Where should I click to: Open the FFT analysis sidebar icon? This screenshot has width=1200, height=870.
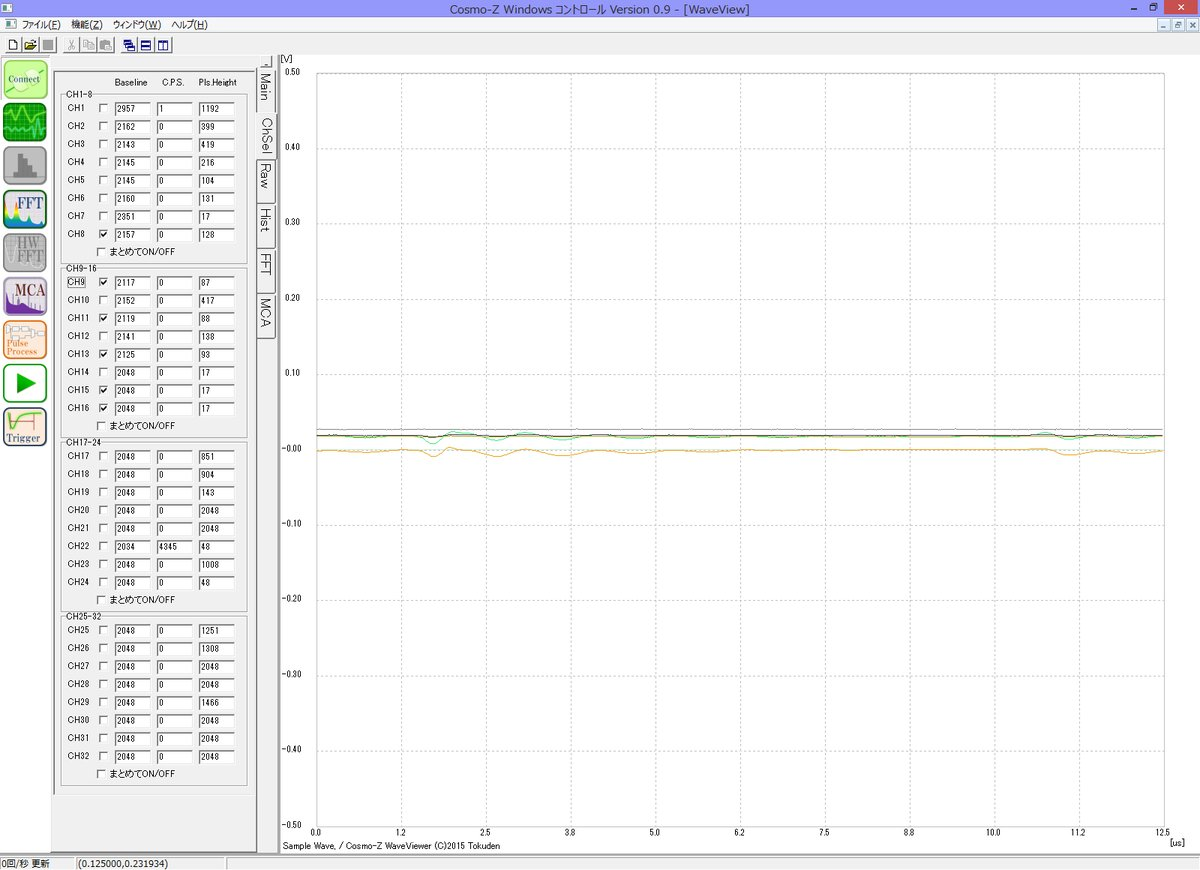(25, 209)
